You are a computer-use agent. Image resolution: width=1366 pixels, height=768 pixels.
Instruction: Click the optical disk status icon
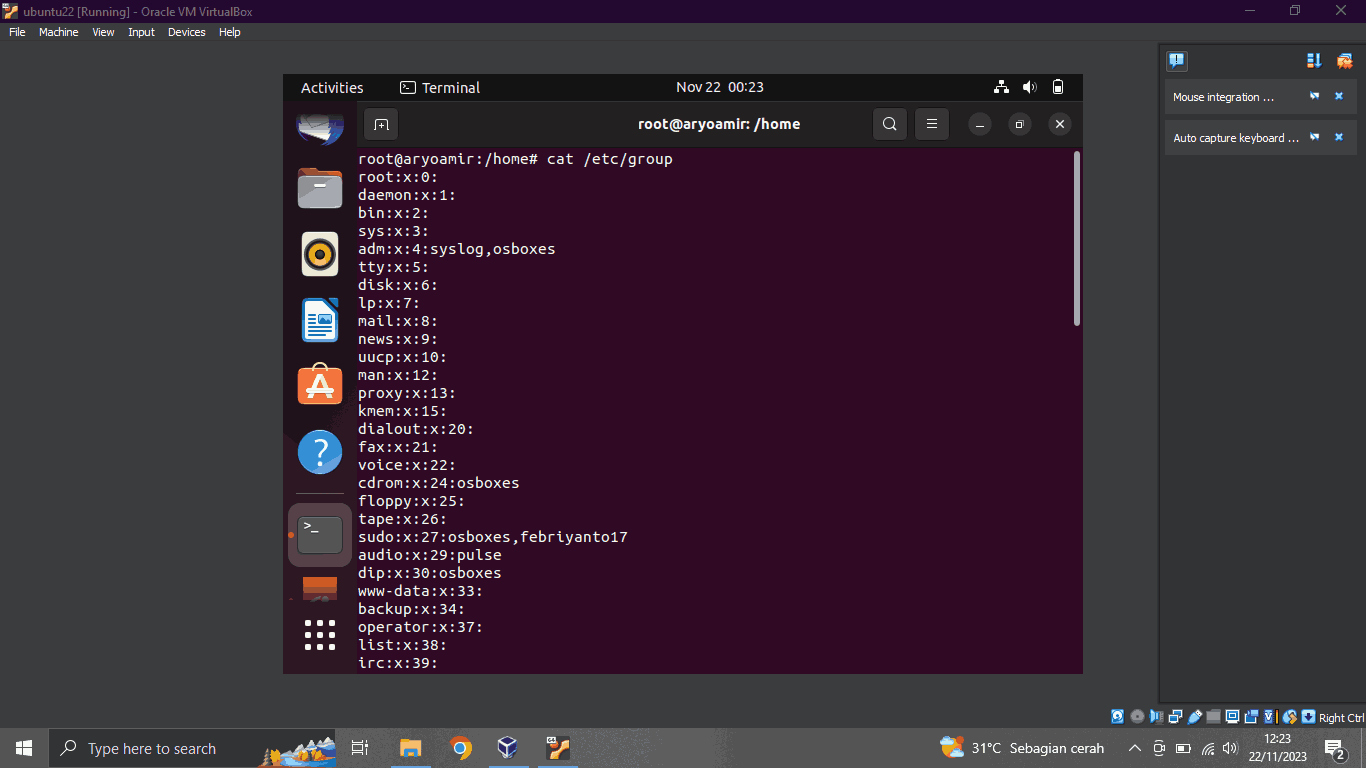click(1137, 717)
